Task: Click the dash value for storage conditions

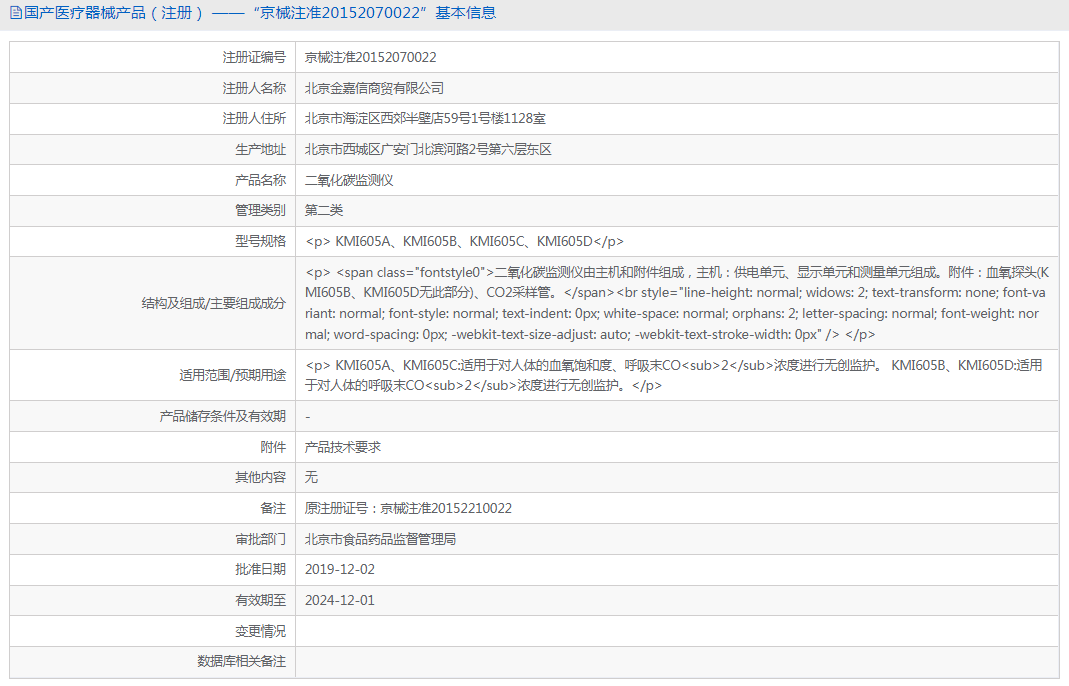Action: [307, 417]
